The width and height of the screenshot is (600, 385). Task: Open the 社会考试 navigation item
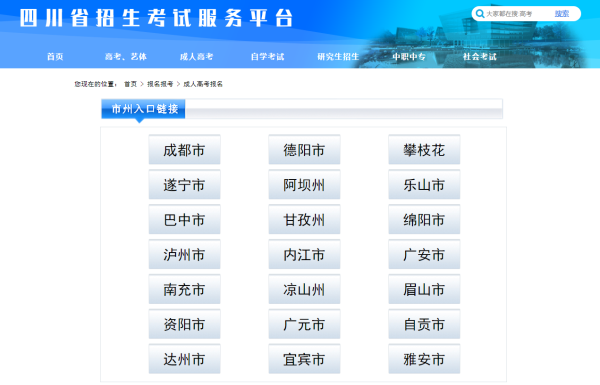480,57
